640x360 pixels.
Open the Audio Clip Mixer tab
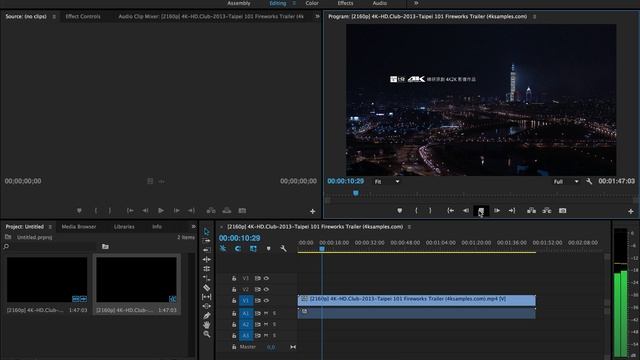(211, 16)
